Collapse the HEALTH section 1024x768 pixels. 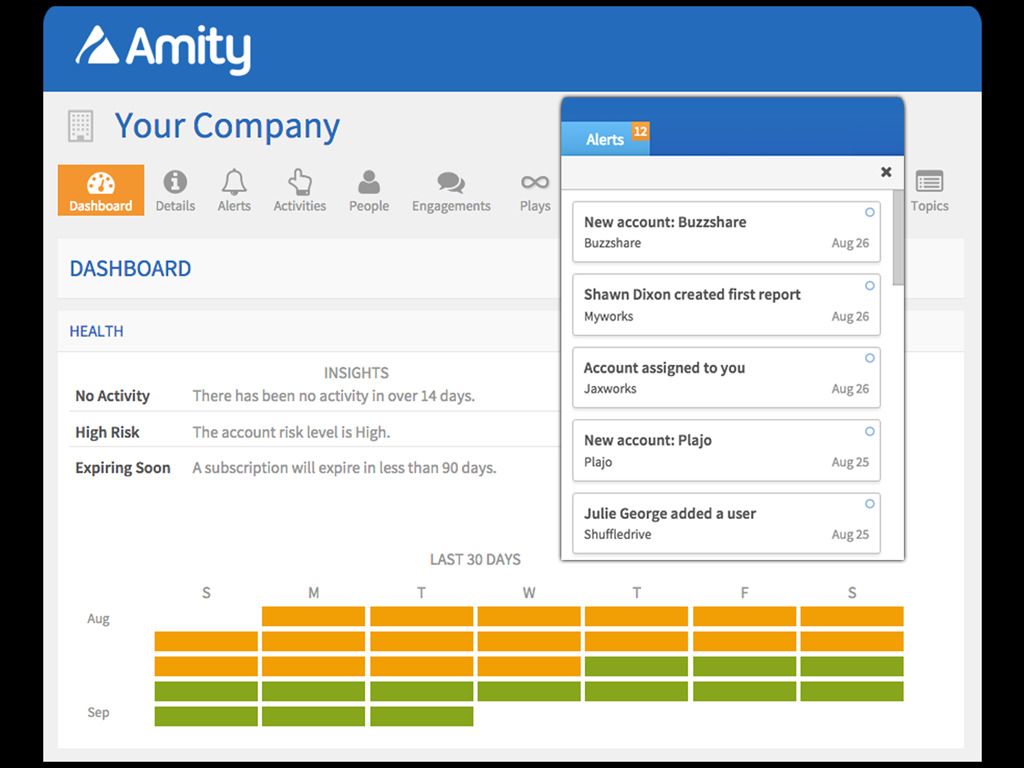96,331
